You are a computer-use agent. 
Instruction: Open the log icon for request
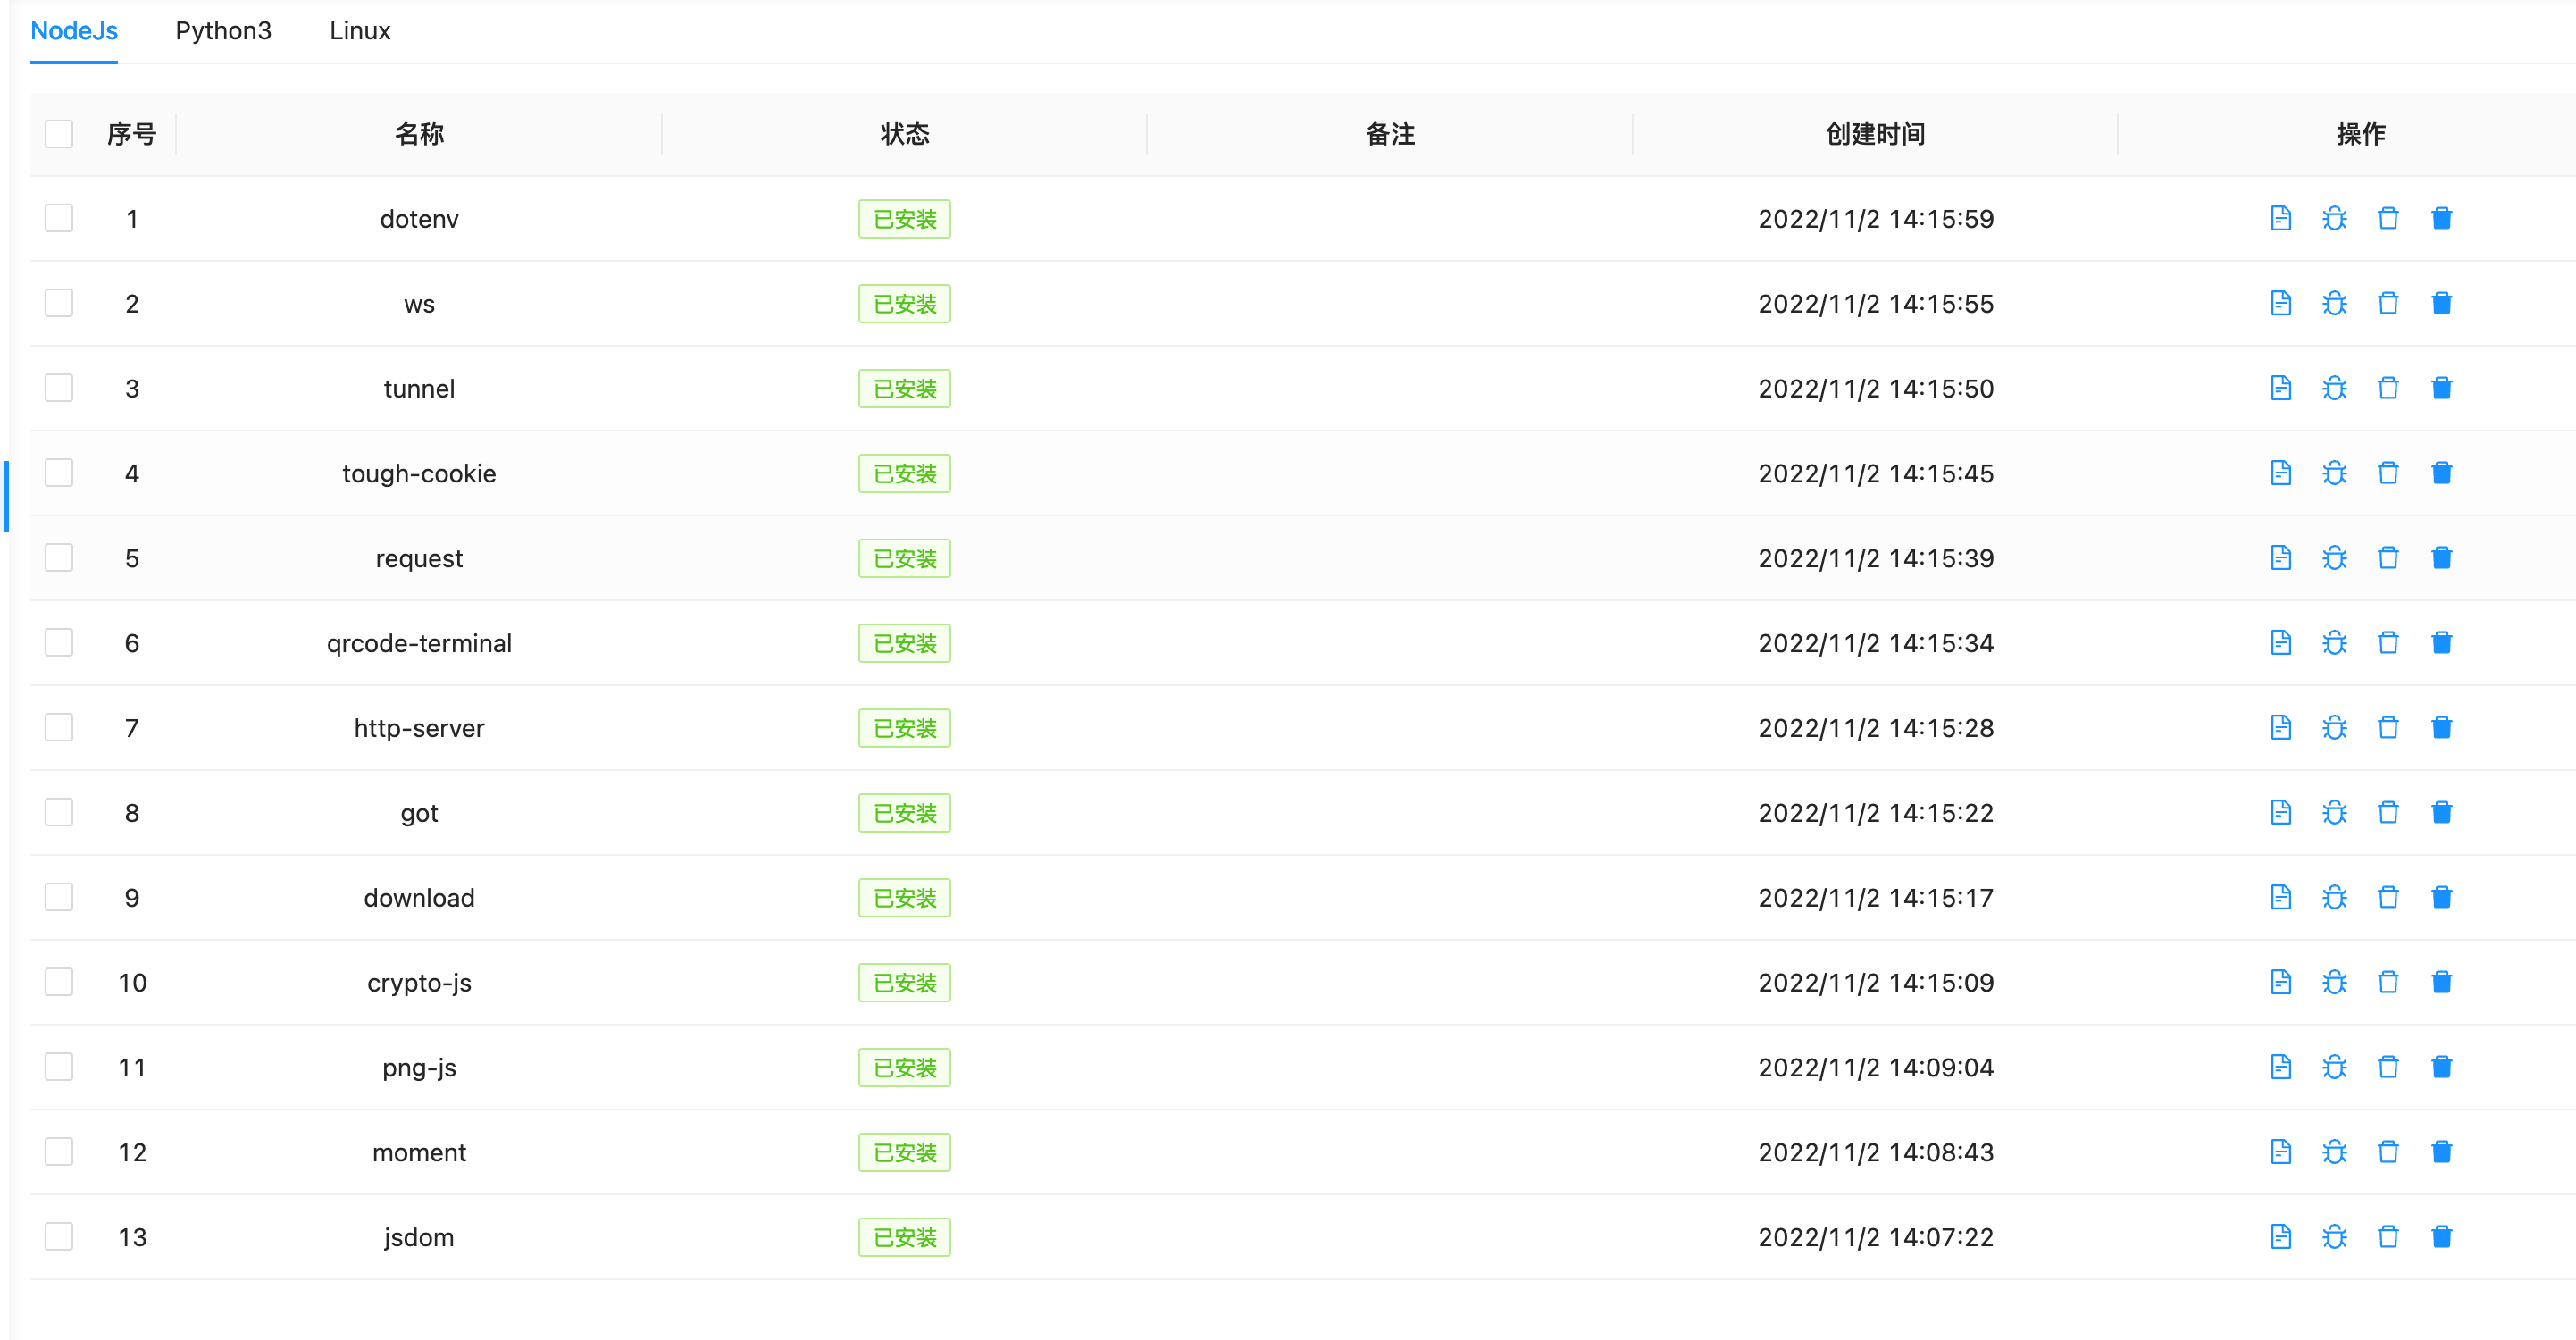pyautogui.click(x=2280, y=558)
